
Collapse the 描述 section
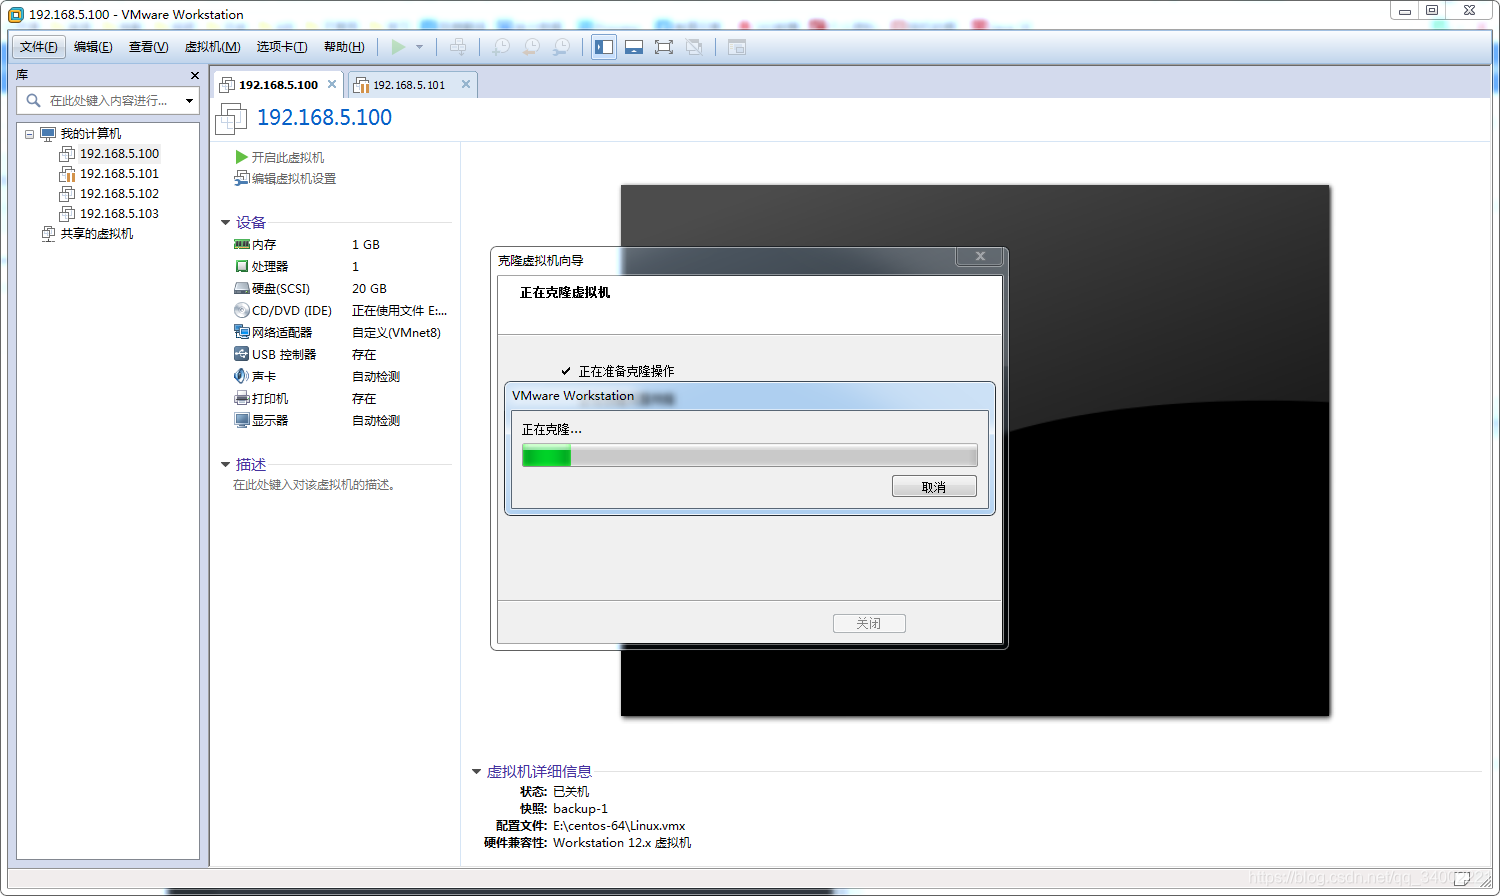(225, 464)
